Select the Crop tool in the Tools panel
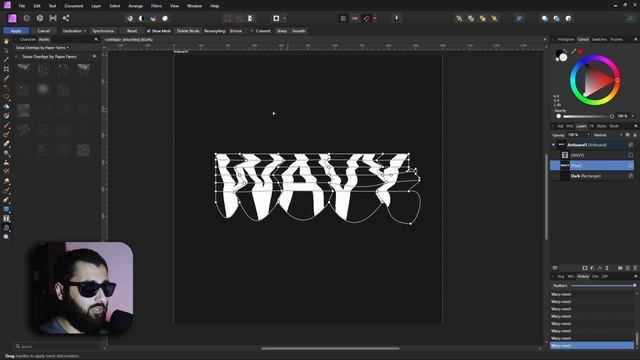This screenshot has height=360, width=640. 6,69
